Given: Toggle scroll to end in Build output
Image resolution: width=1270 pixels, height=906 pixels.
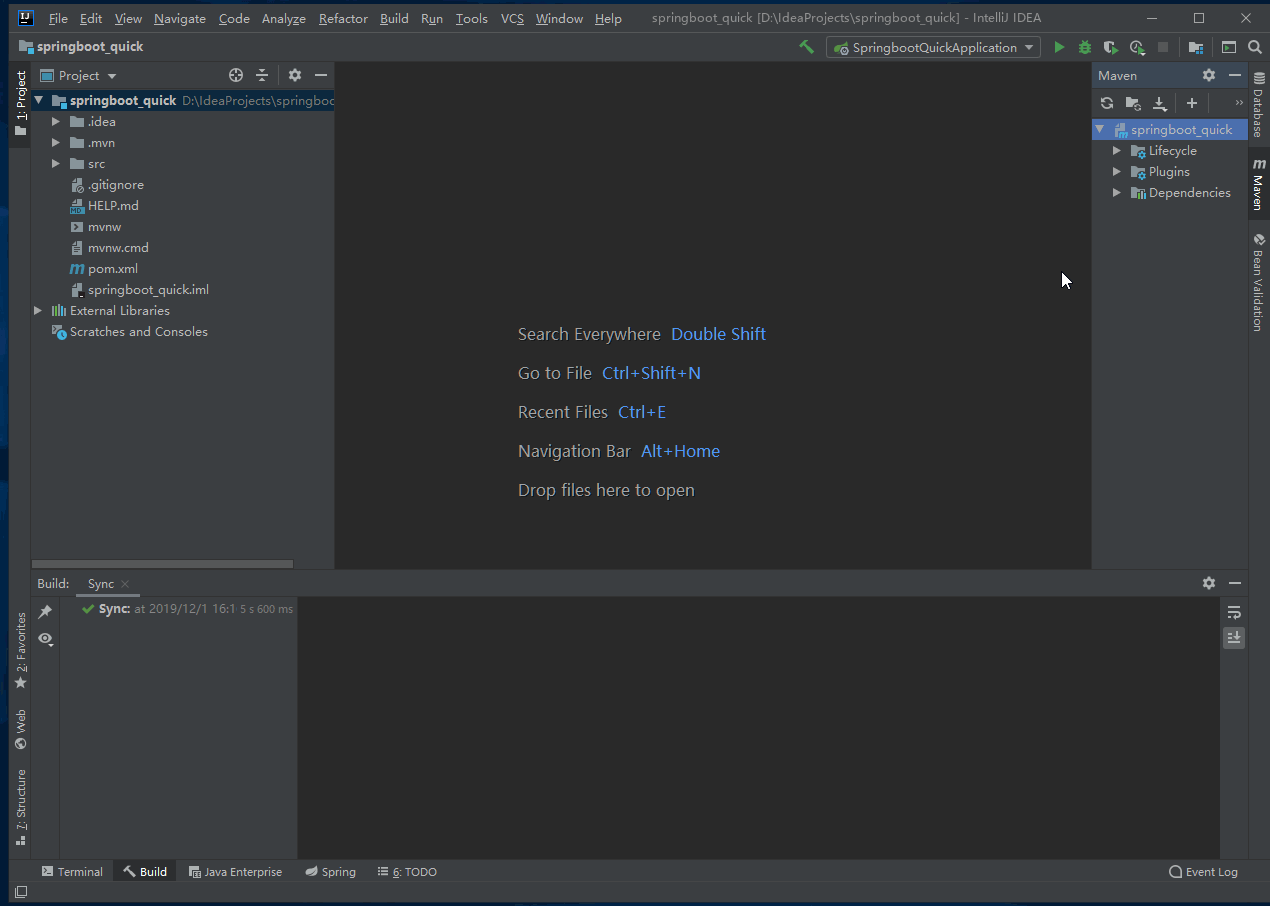Looking at the screenshot, I should point(1234,638).
